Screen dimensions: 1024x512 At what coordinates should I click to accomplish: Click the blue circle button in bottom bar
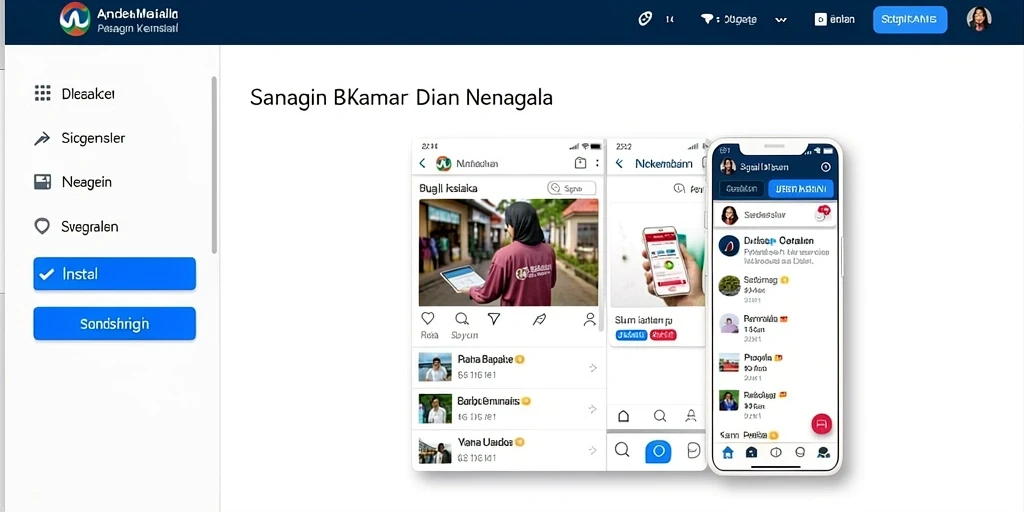click(x=658, y=451)
